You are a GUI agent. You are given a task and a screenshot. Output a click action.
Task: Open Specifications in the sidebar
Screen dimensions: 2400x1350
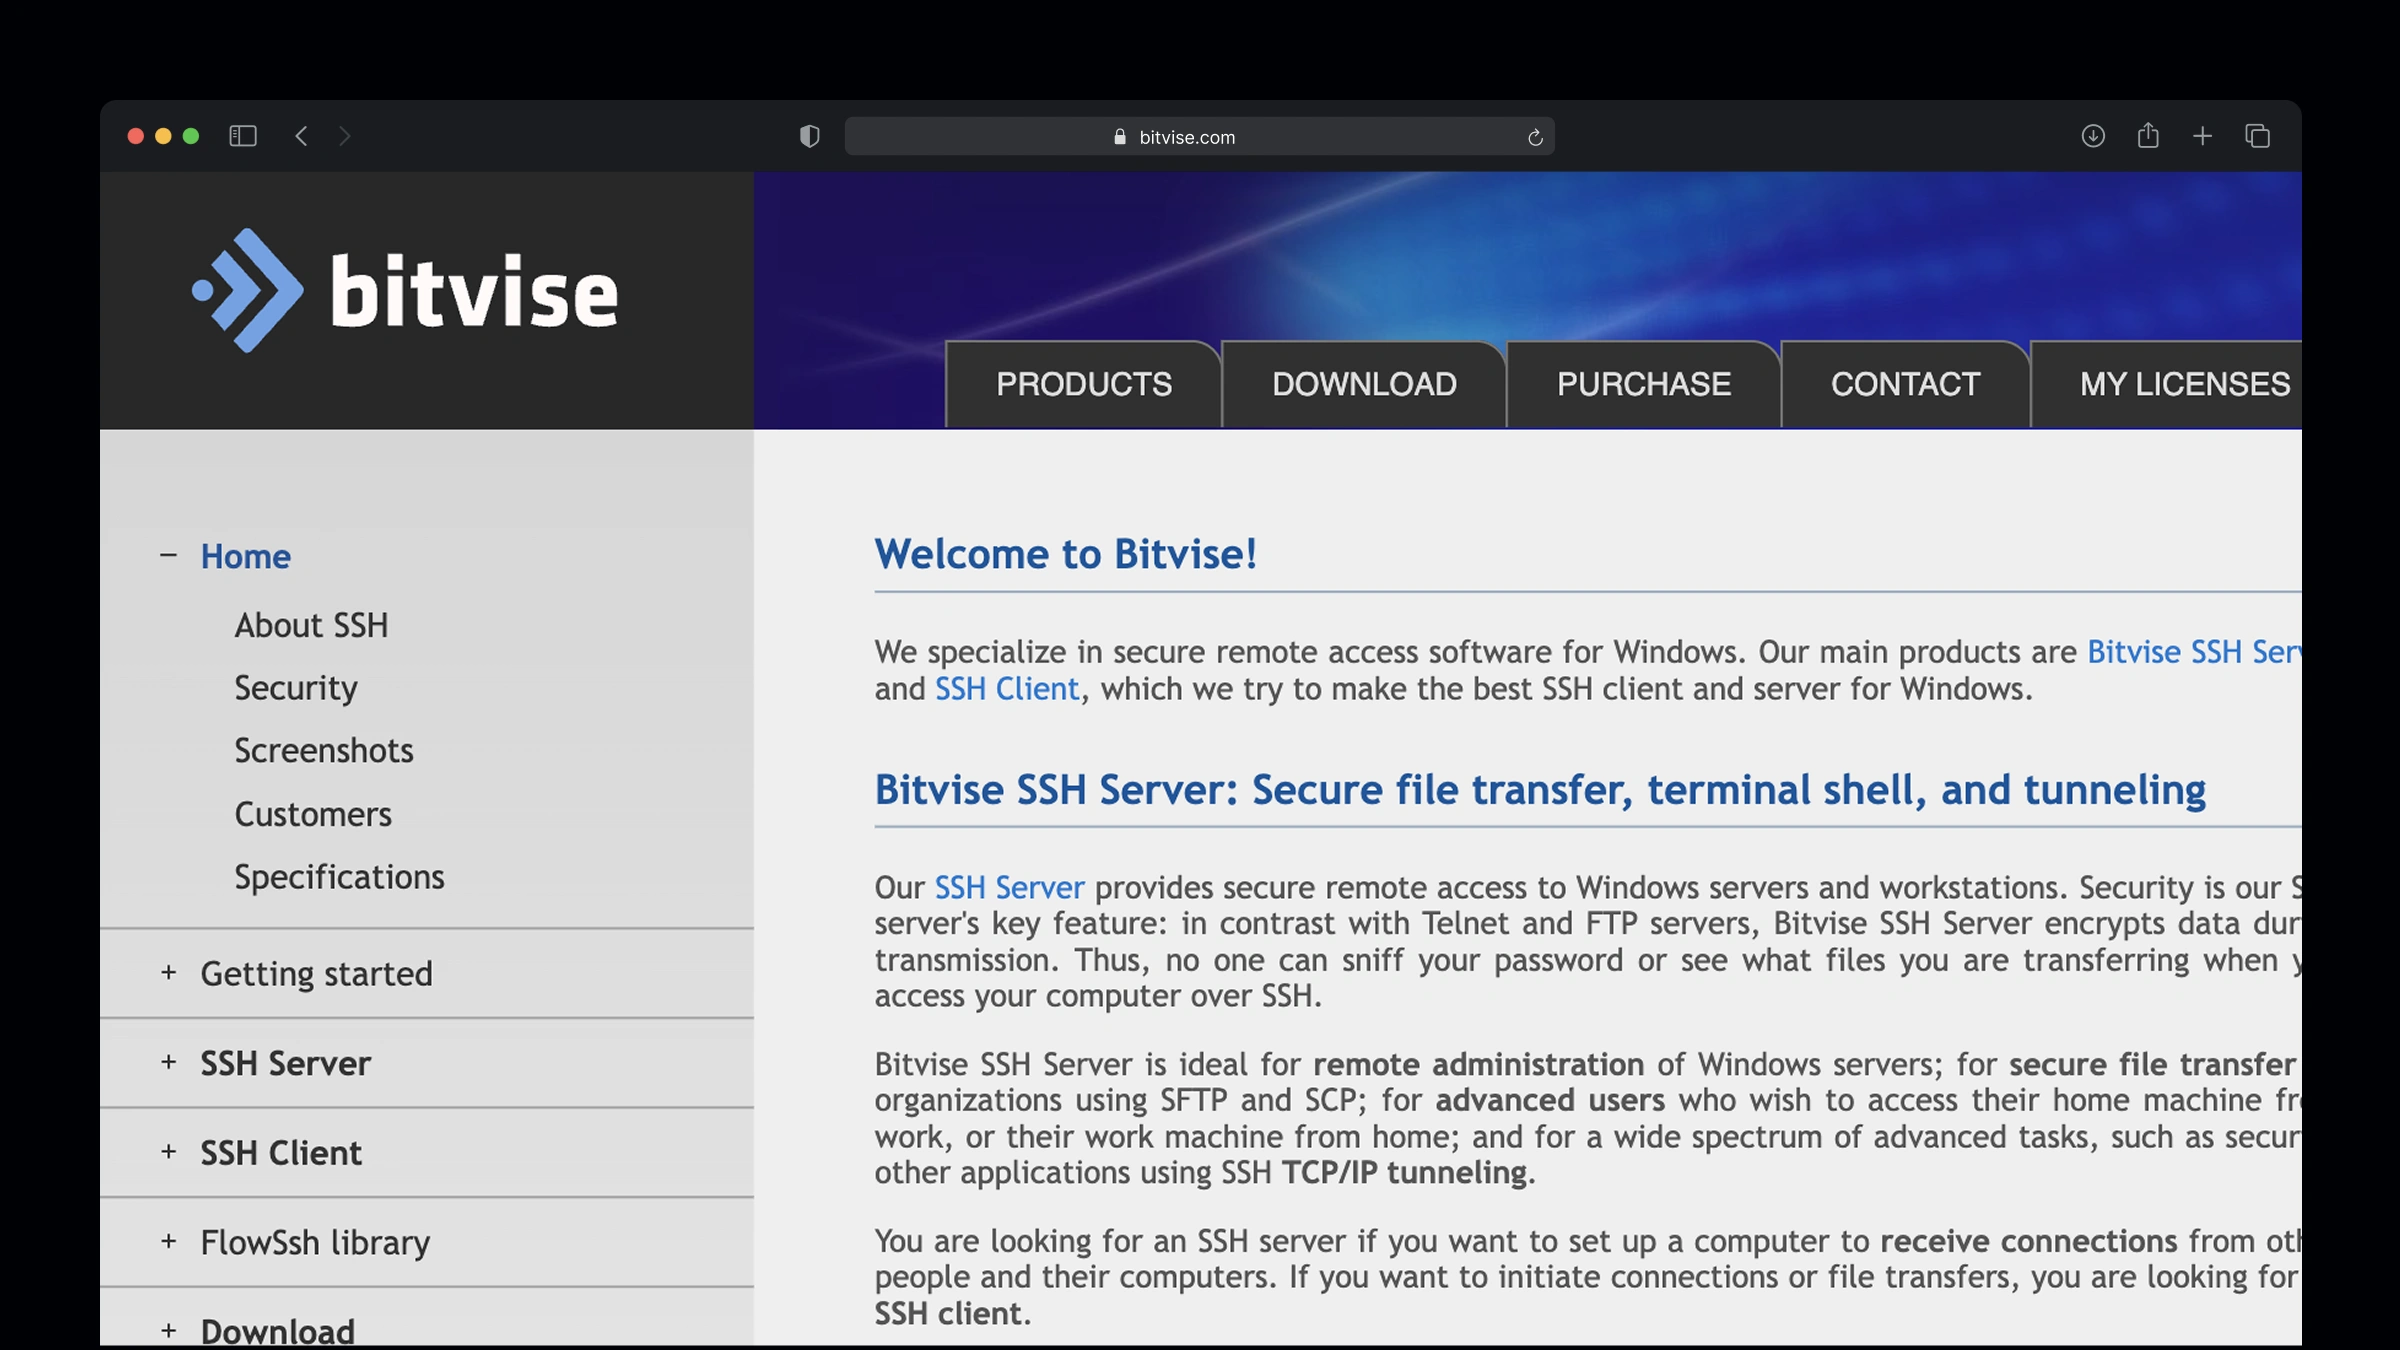[x=339, y=877]
